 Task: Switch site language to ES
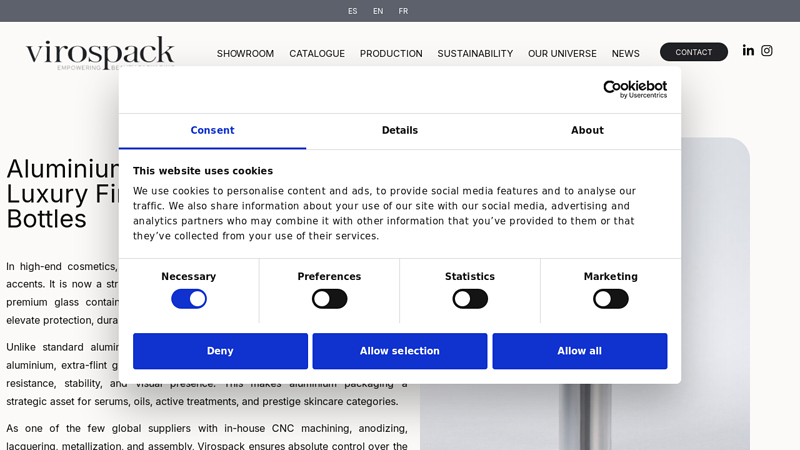352,11
